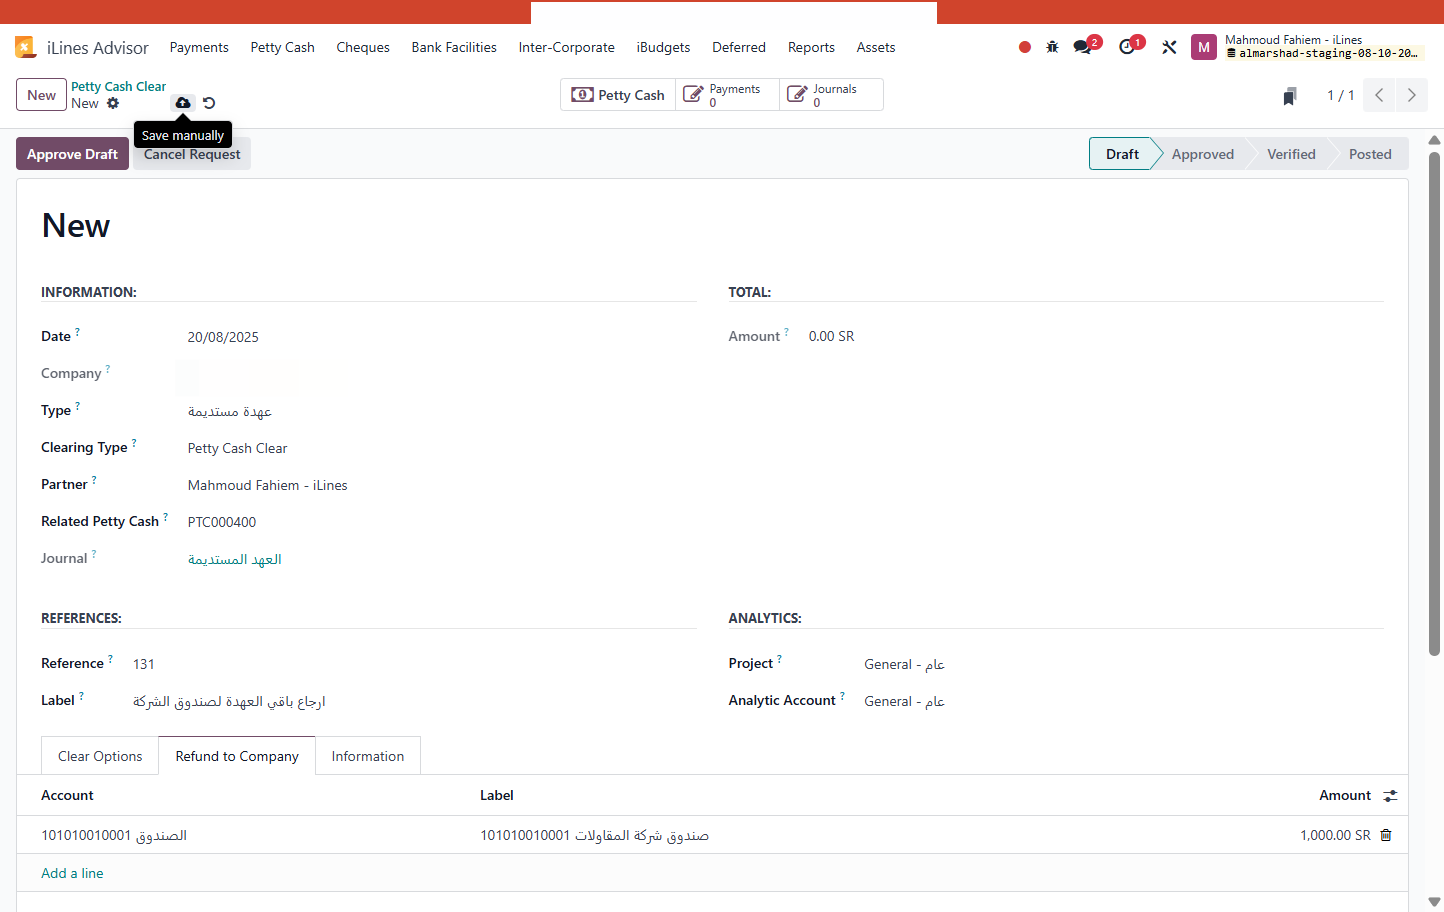Open the Assets menu
1444x912 pixels.
[876, 47]
